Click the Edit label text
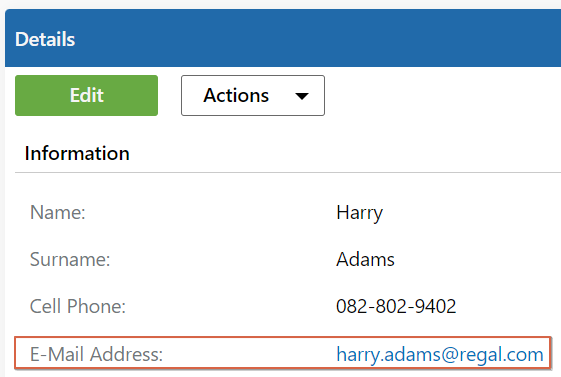 pos(87,95)
